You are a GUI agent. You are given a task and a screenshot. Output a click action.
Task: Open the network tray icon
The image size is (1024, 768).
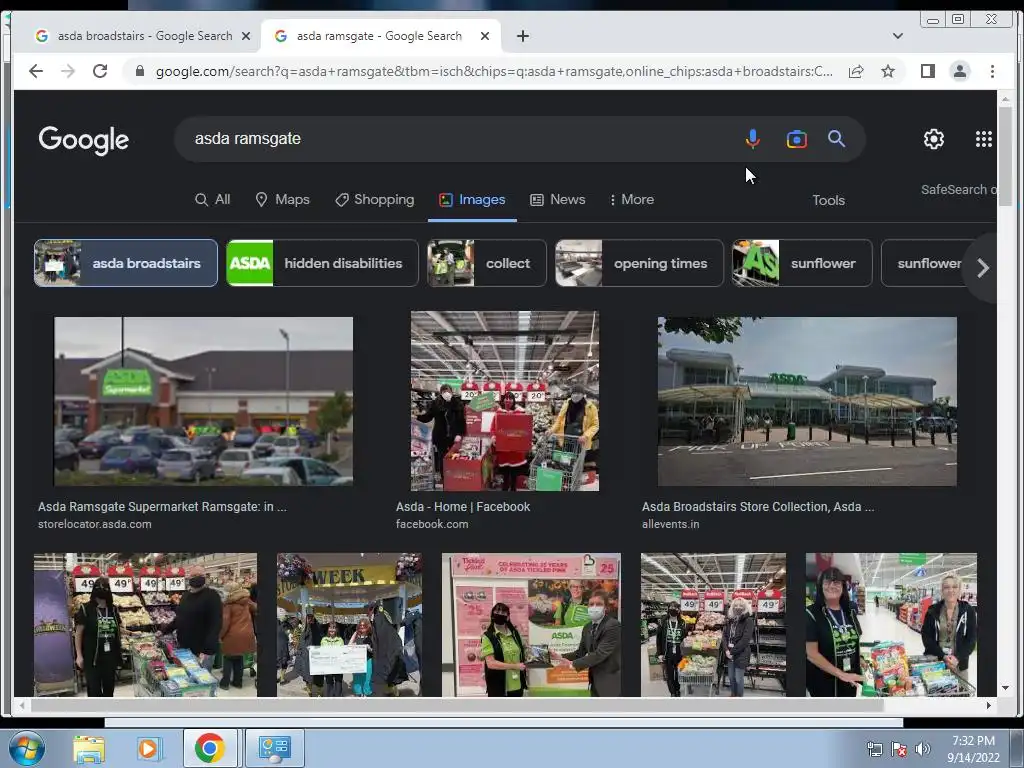click(x=874, y=749)
